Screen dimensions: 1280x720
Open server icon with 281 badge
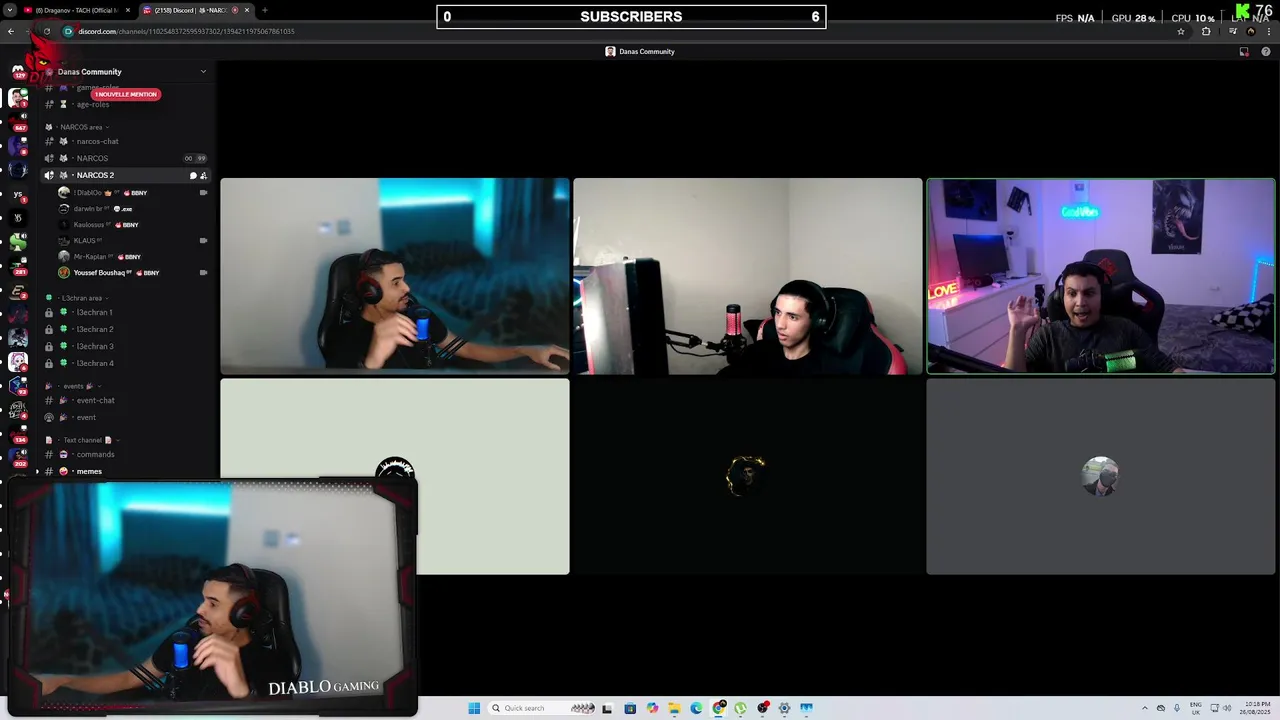[x=18, y=264]
